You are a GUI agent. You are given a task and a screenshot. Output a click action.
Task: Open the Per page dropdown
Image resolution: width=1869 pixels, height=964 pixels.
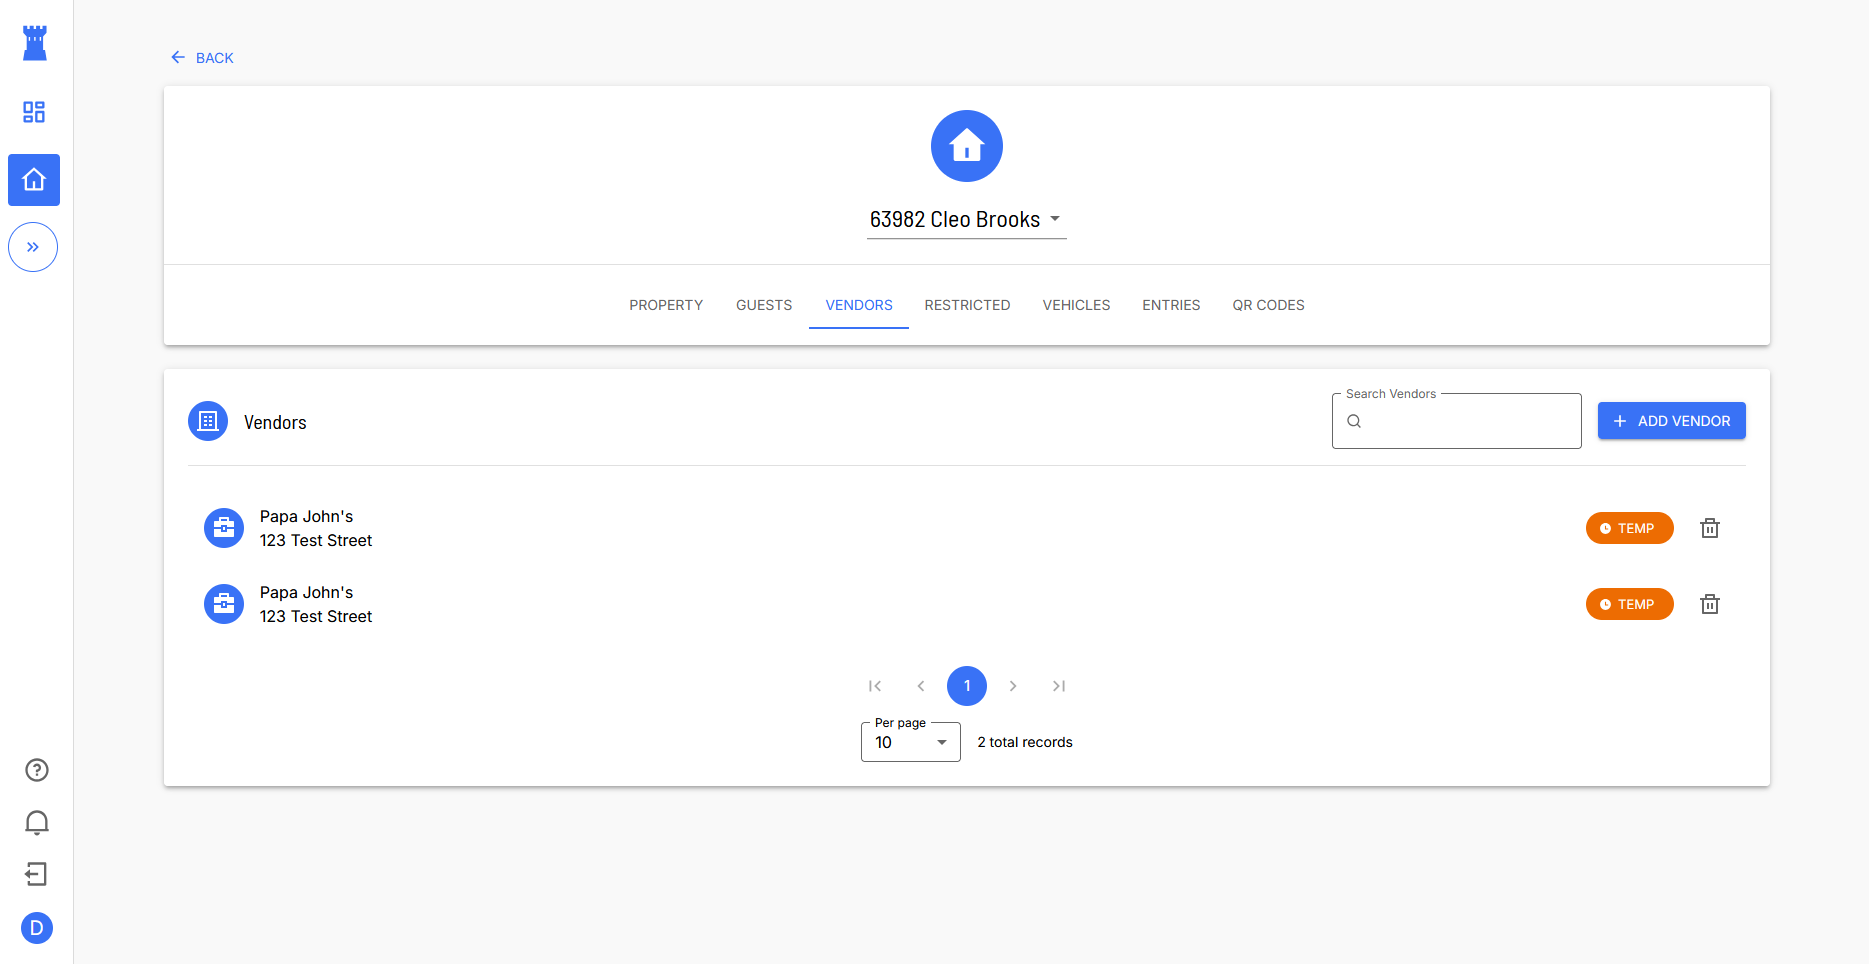(910, 742)
